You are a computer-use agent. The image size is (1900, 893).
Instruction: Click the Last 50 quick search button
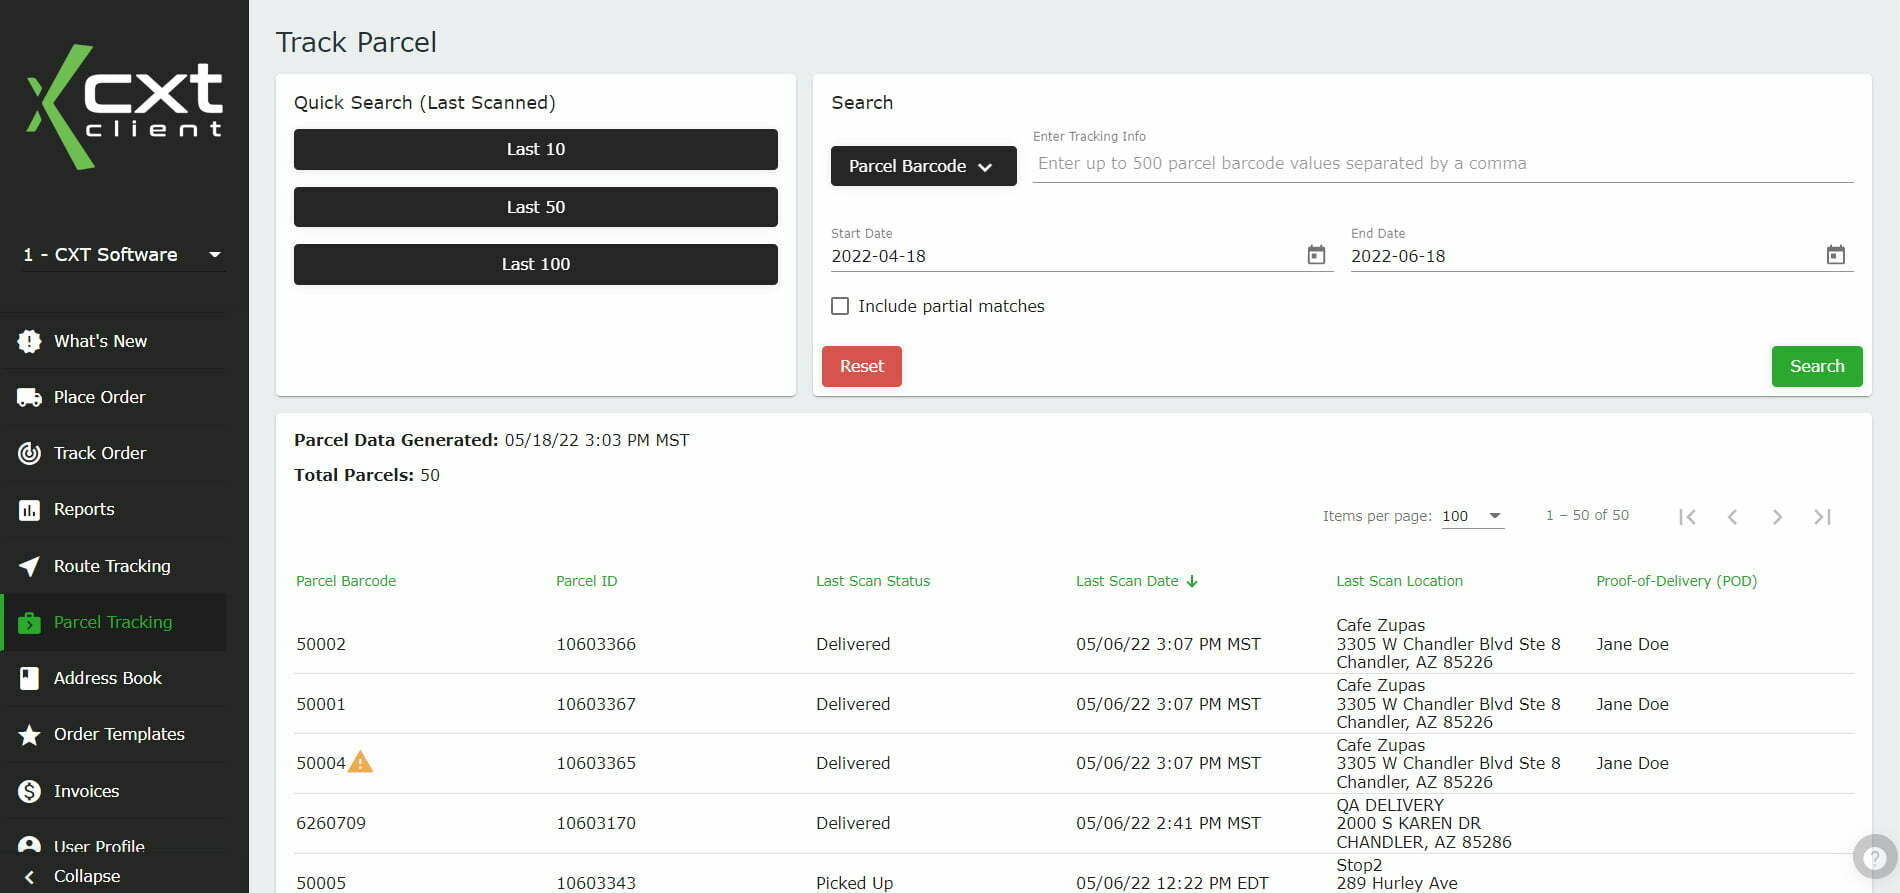coord(535,207)
